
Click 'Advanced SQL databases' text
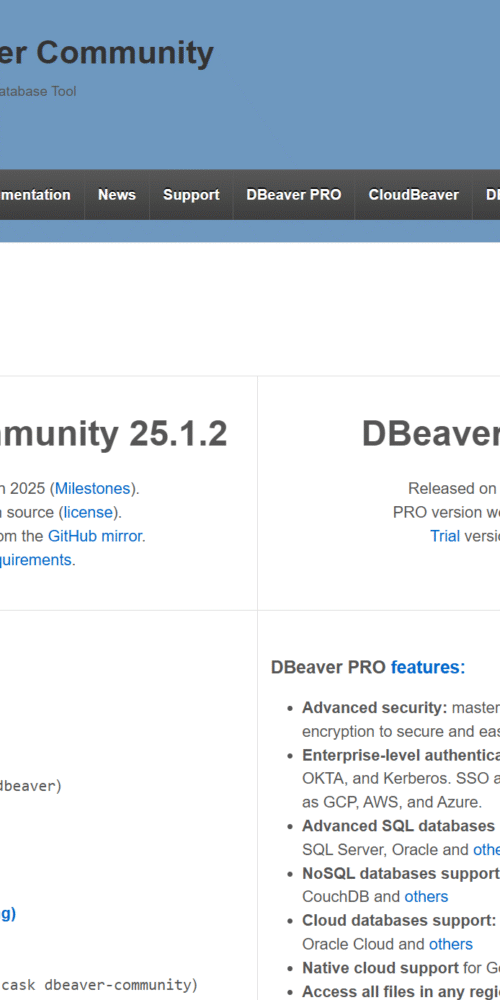point(399,826)
